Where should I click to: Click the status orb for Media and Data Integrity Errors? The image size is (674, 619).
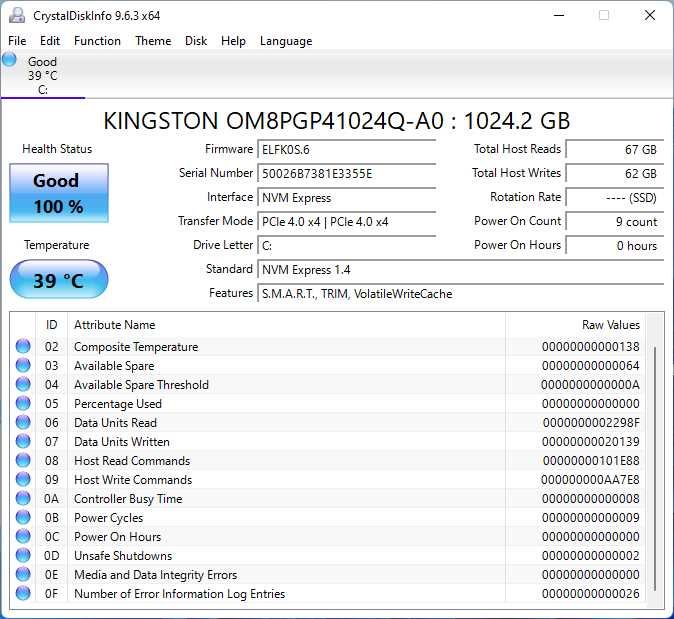tap(23, 574)
